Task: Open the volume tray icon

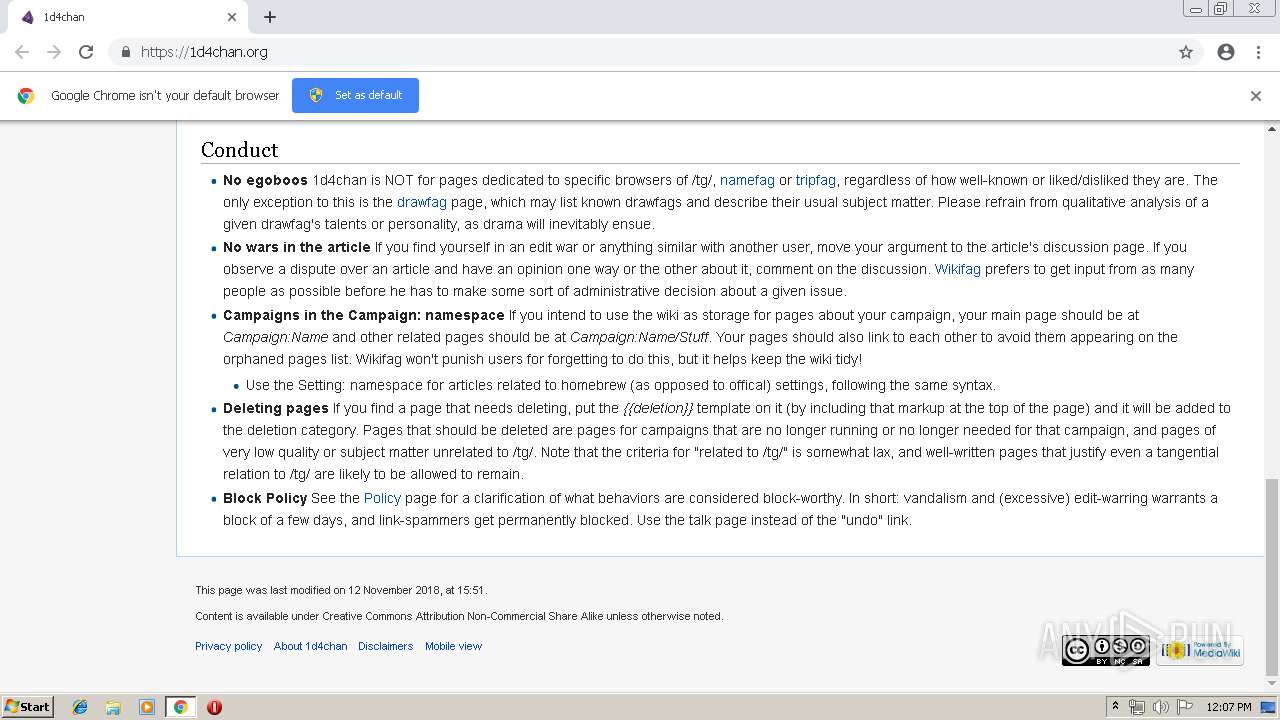Action: [x=1161, y=707]
